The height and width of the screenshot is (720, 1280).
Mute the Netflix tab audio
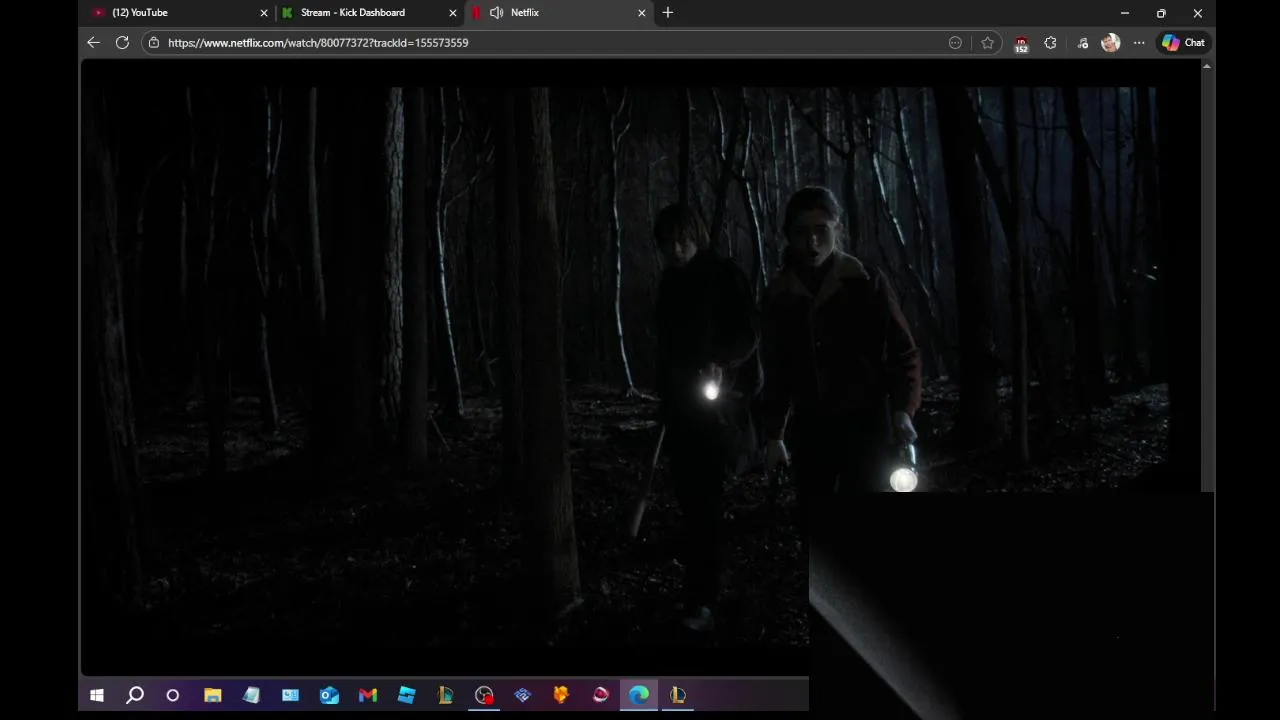pos(496,13)
